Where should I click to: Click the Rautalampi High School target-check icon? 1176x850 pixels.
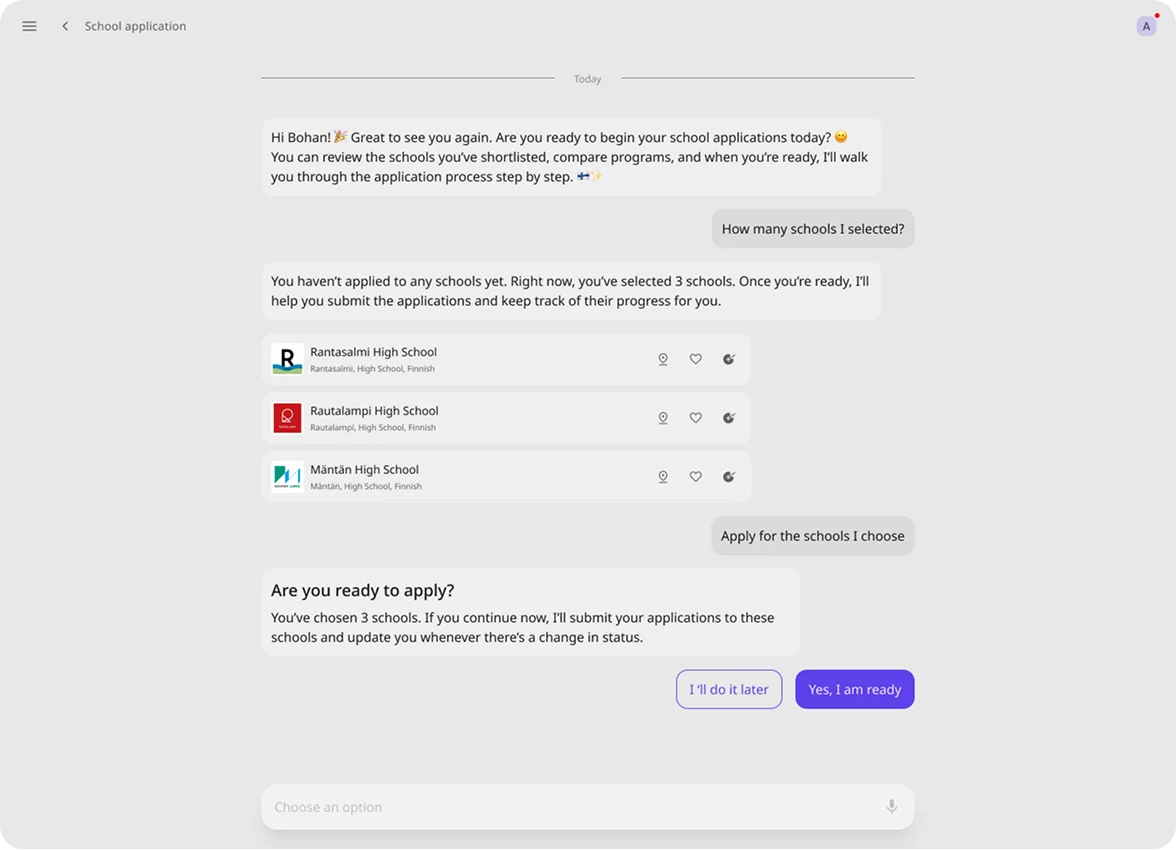click(x=729, y=418)
